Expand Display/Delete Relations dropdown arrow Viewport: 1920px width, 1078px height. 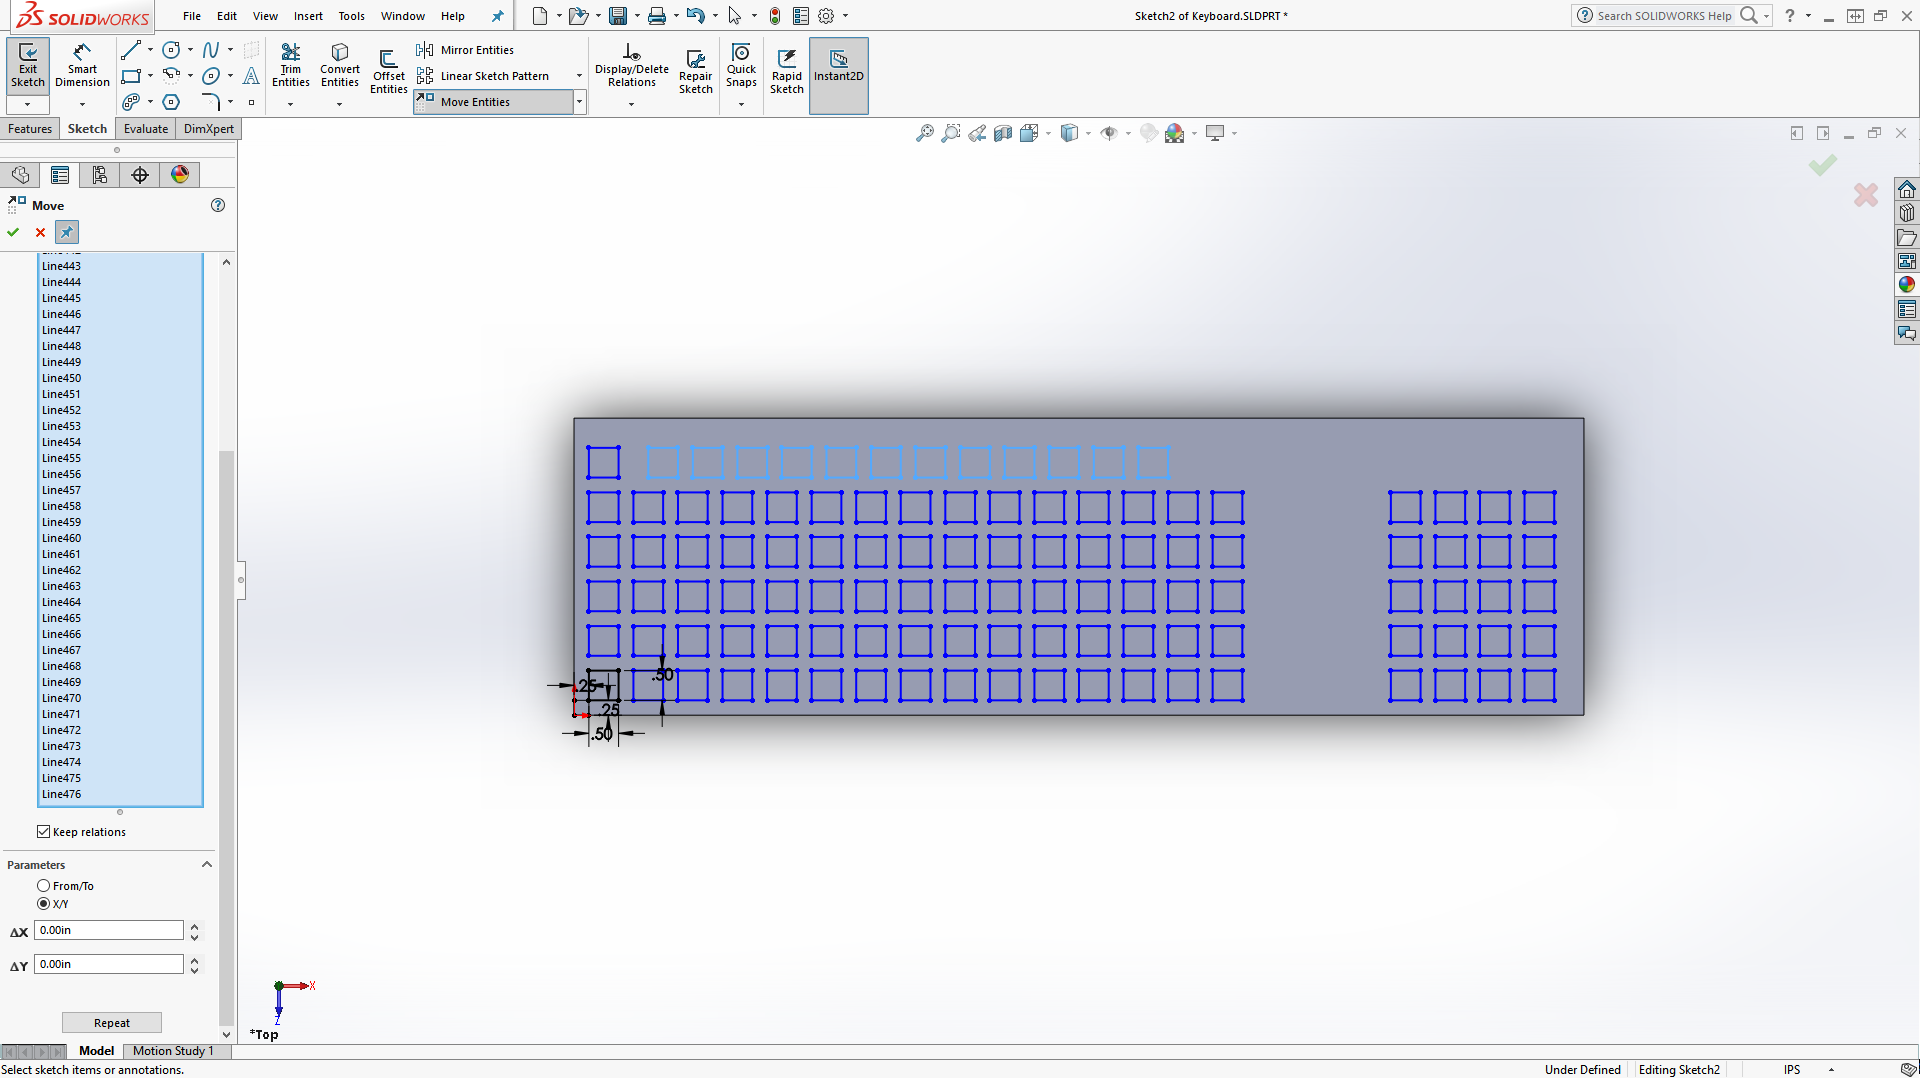coord(631,104)
